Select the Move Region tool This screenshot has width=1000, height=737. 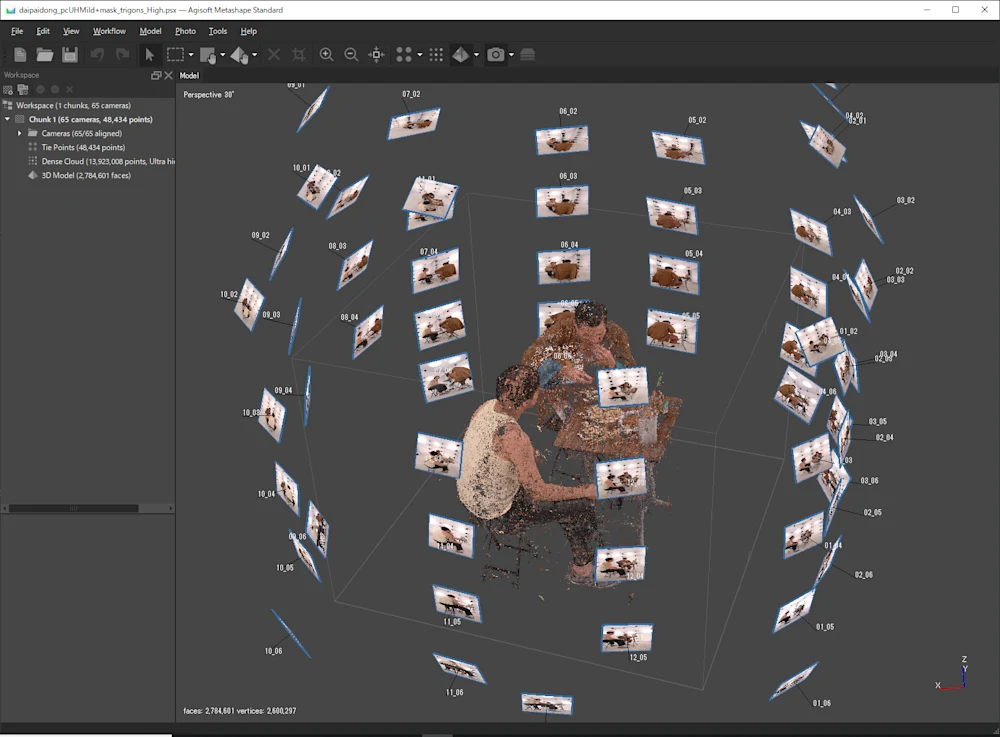[208, 55]
